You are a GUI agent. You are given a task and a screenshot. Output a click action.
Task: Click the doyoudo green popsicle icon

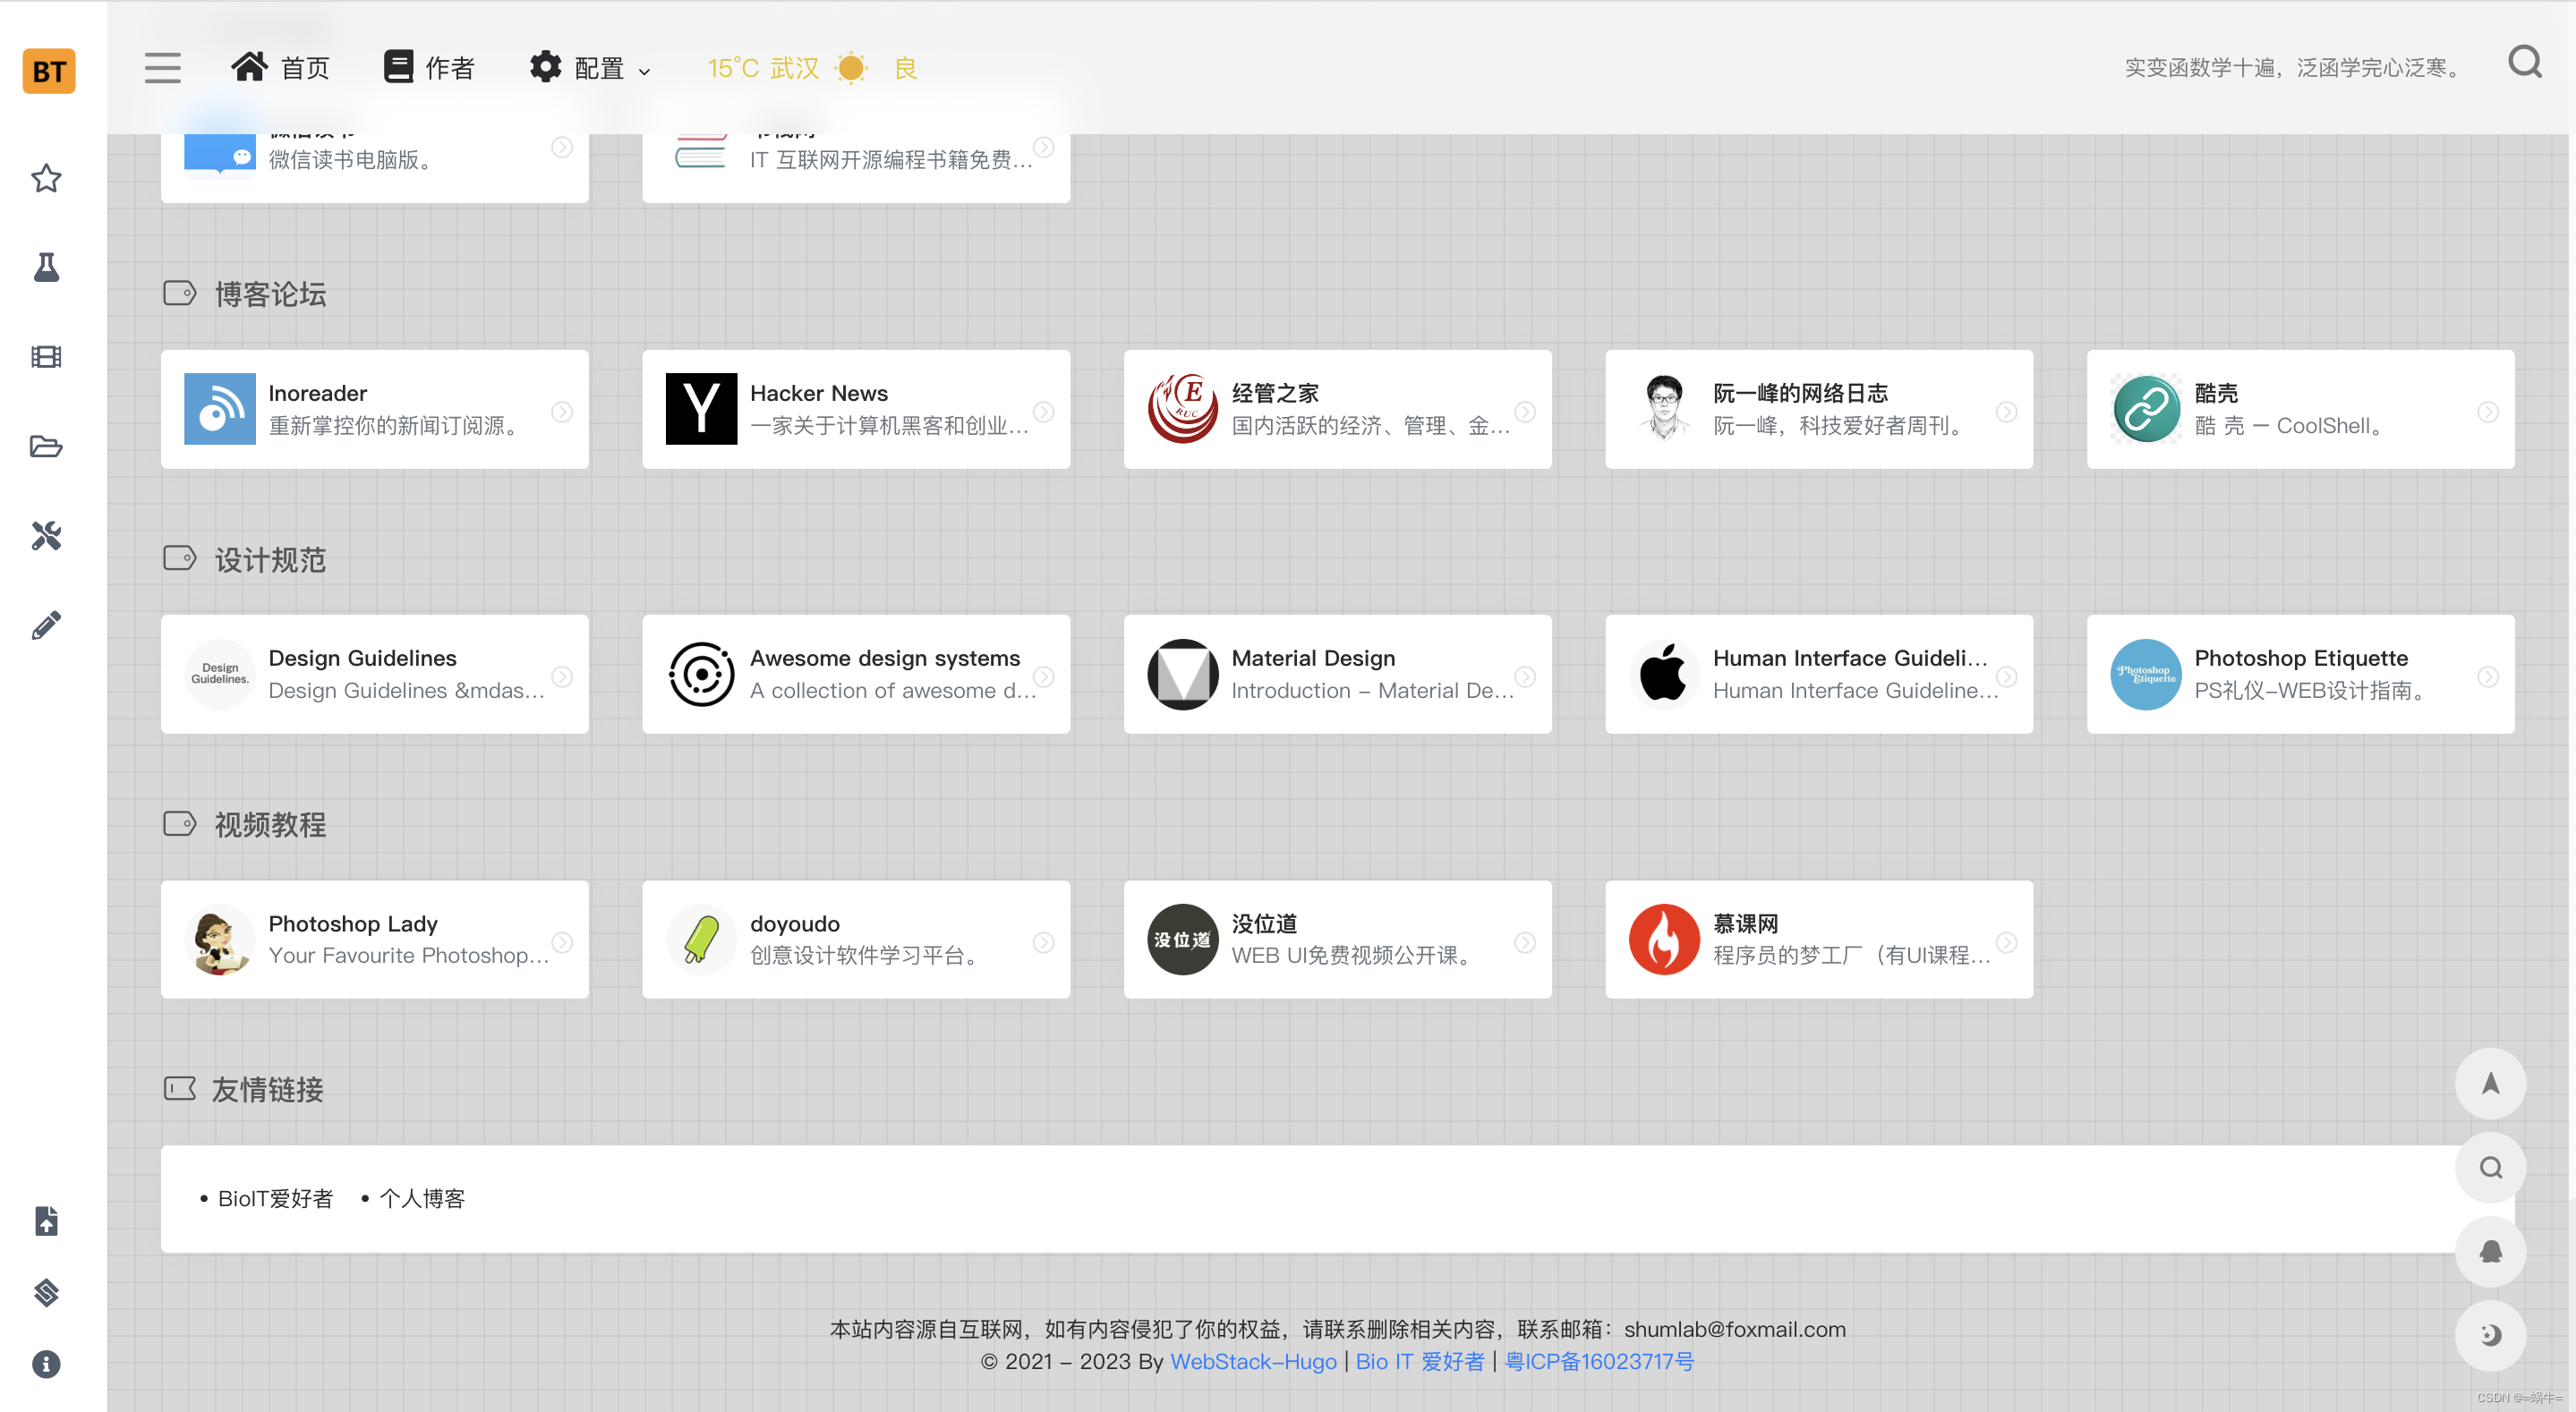click(x=701, y=939)
